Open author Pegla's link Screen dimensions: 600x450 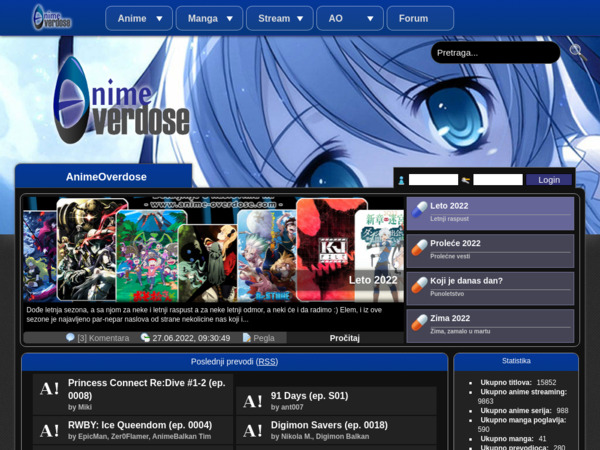(x=264, y=338)
